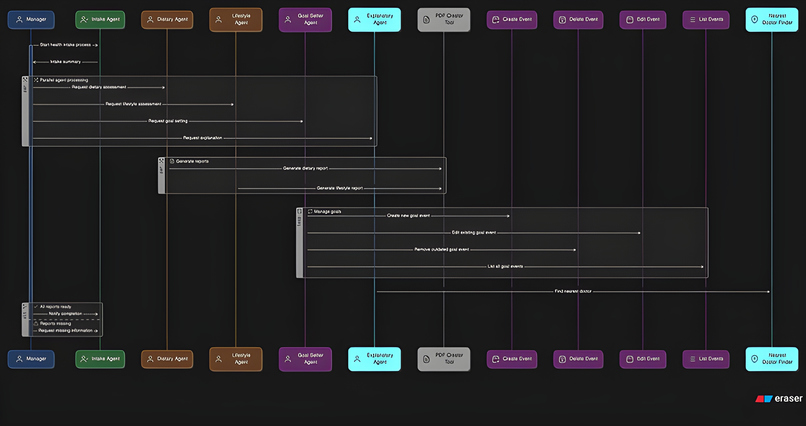Click the document icon beside the 'Generate reports' frame title
Image resolution: width=806 pixels, height=426 pixels.
[x=172, y=161]
